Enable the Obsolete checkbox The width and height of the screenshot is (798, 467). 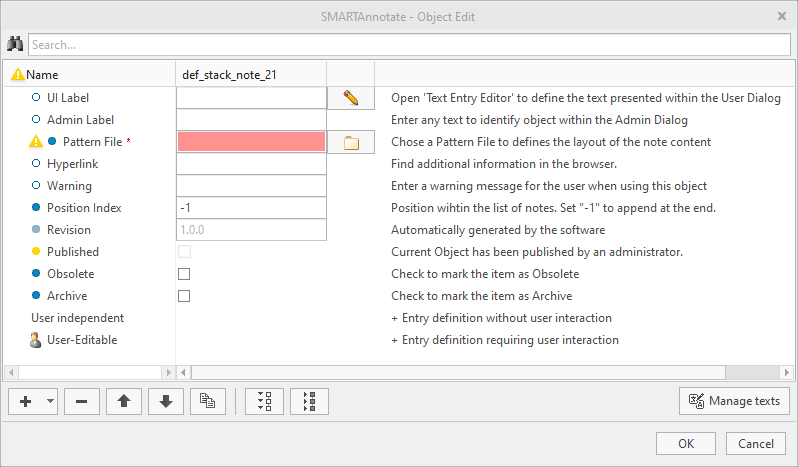coord(184,274)
